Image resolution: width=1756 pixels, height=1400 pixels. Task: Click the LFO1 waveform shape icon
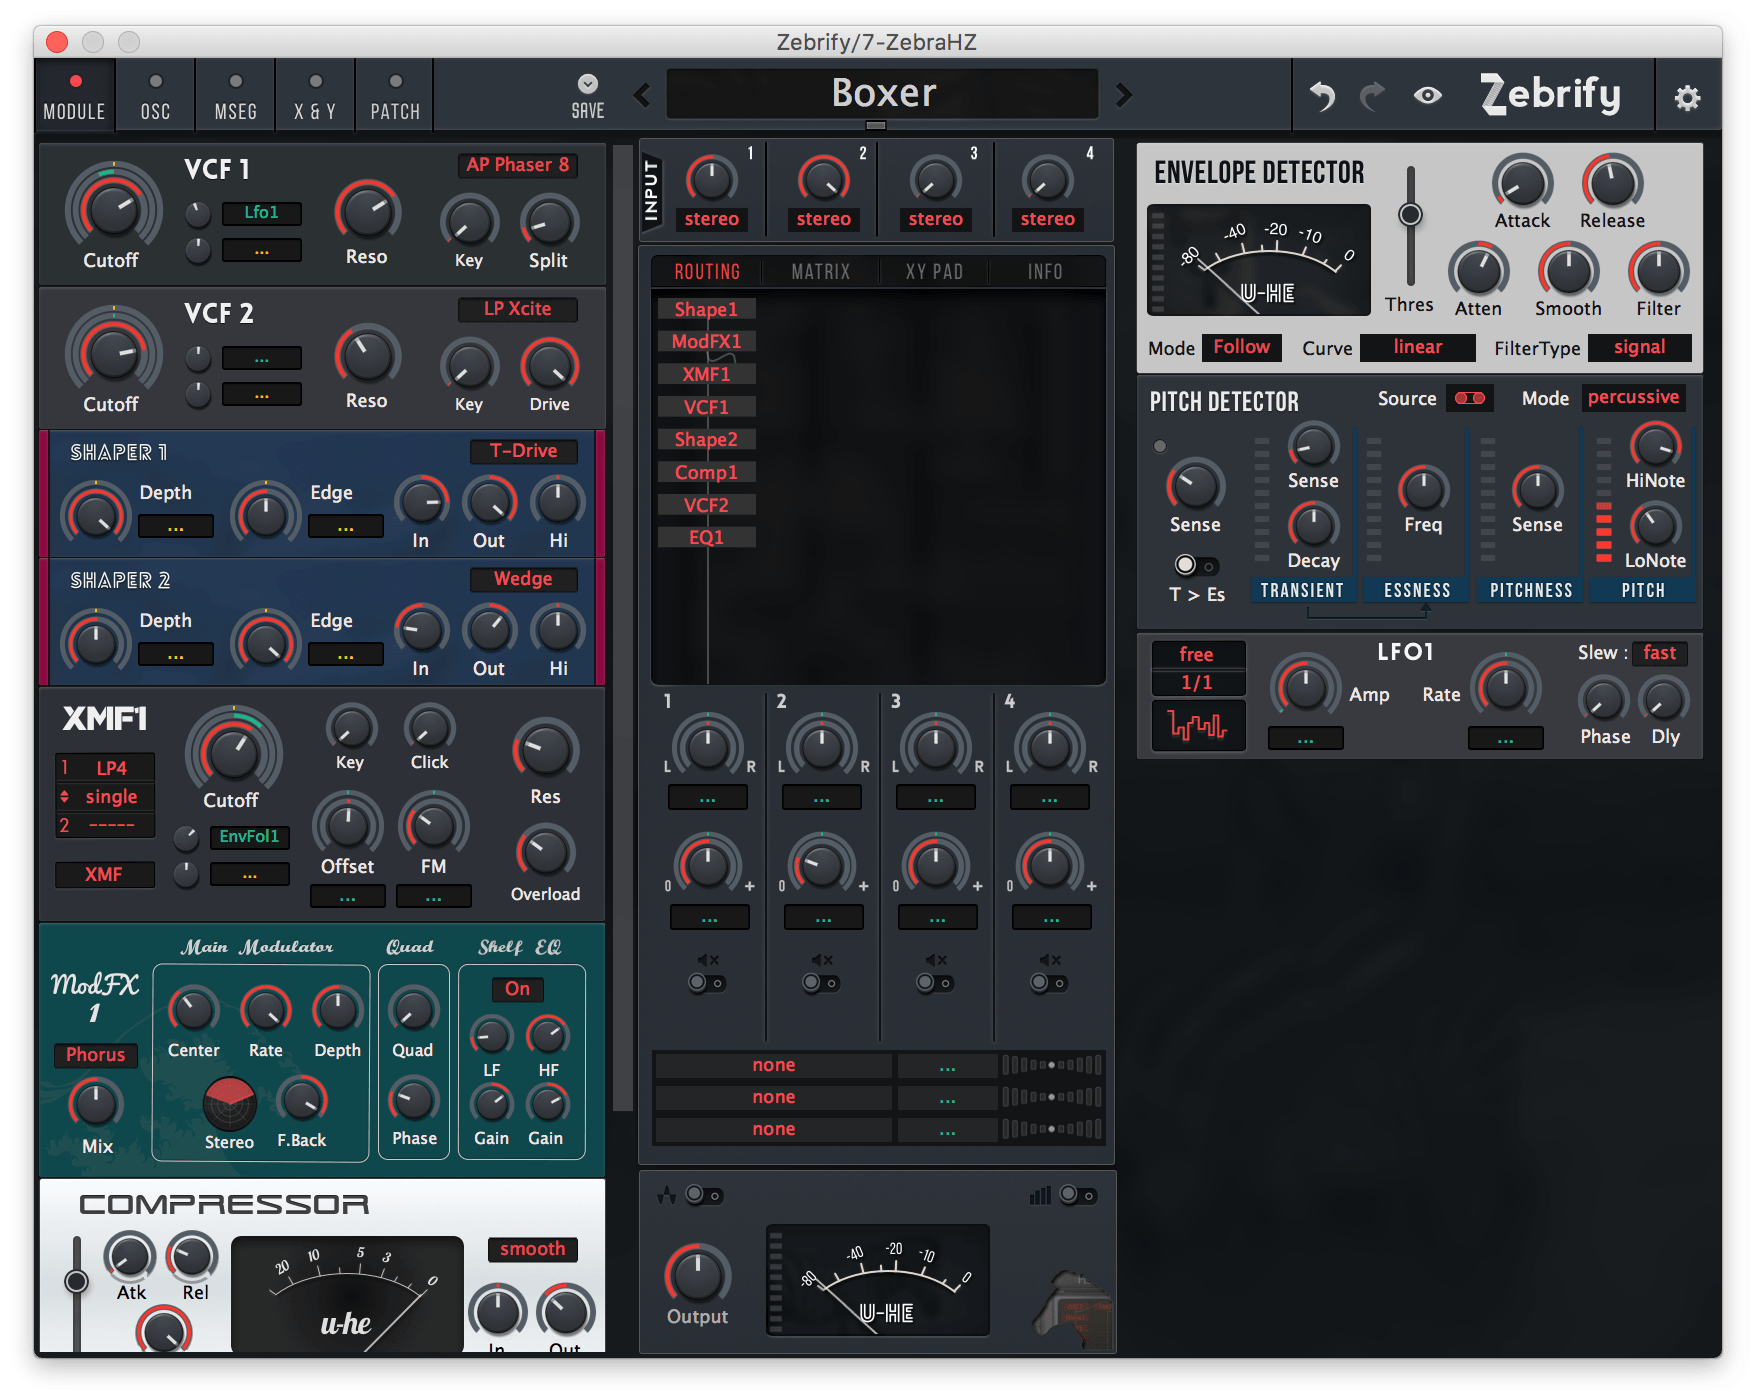1198,725
